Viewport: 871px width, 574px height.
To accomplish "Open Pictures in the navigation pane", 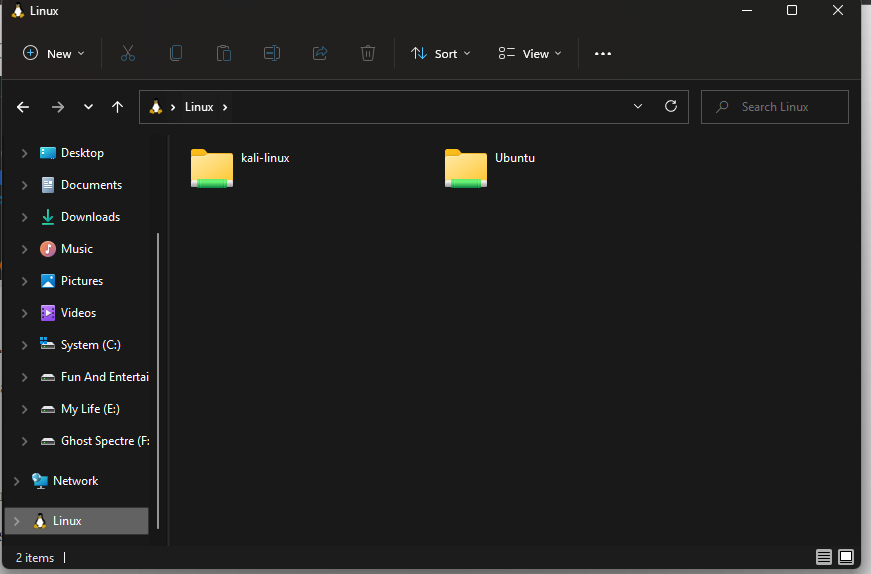I will click(x=82, y=281).
